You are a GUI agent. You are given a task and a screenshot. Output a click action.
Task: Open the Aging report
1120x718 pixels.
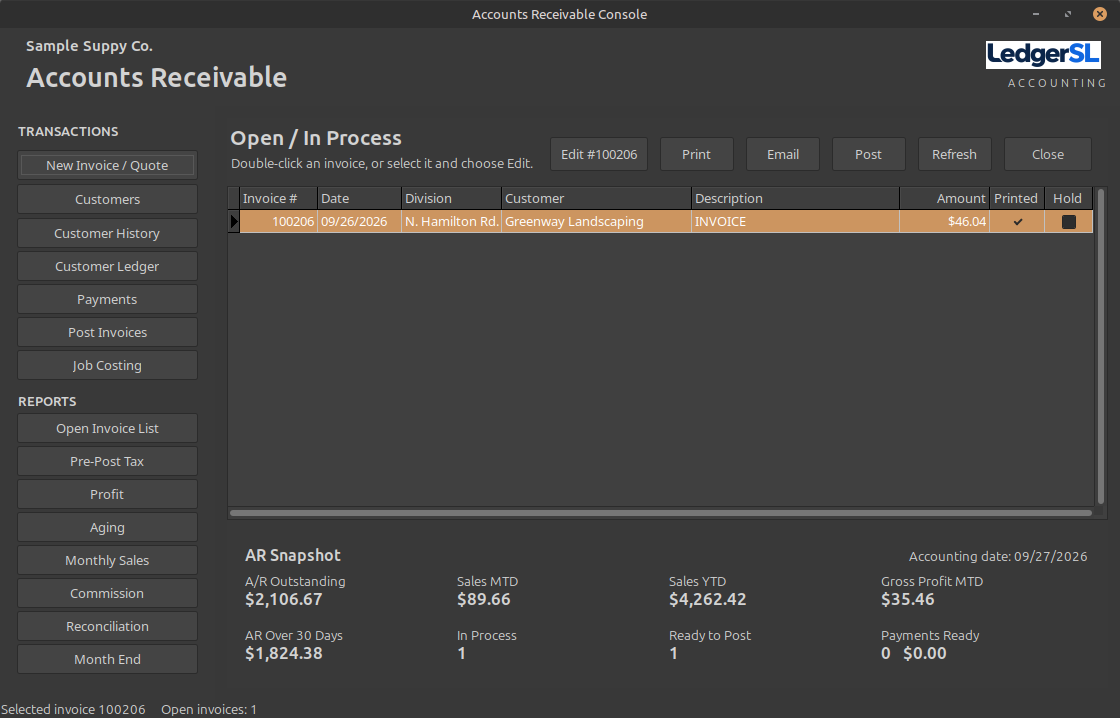tap(107, 527)
